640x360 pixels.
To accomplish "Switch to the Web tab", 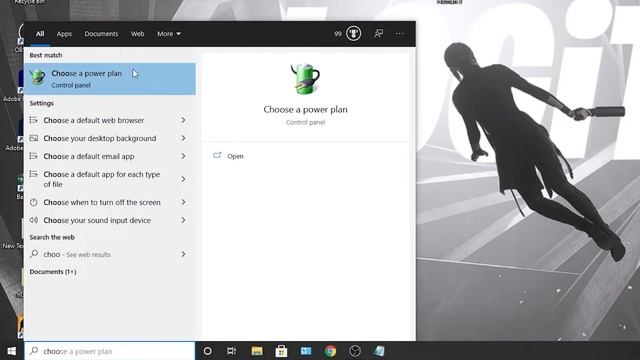I will click(137, 34).
